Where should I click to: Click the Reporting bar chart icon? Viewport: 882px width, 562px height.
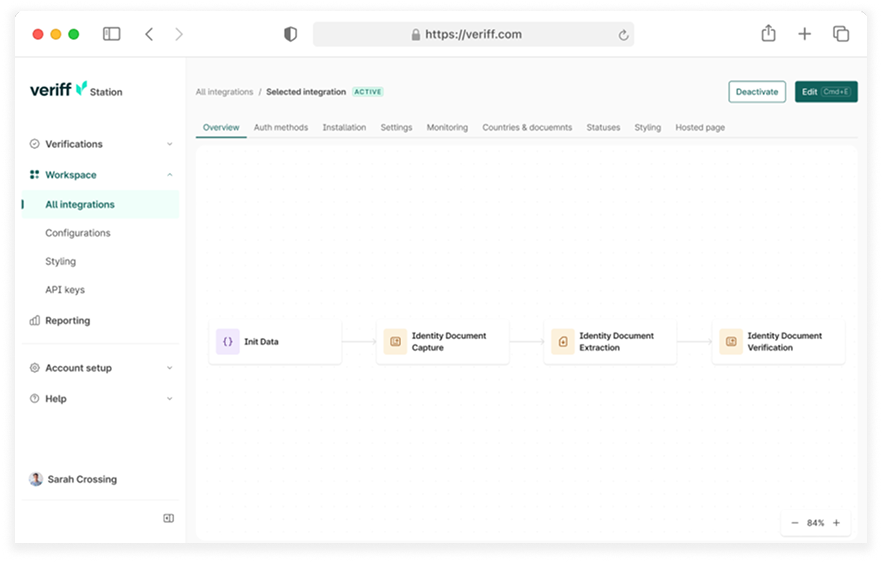(x=34, y=320)
